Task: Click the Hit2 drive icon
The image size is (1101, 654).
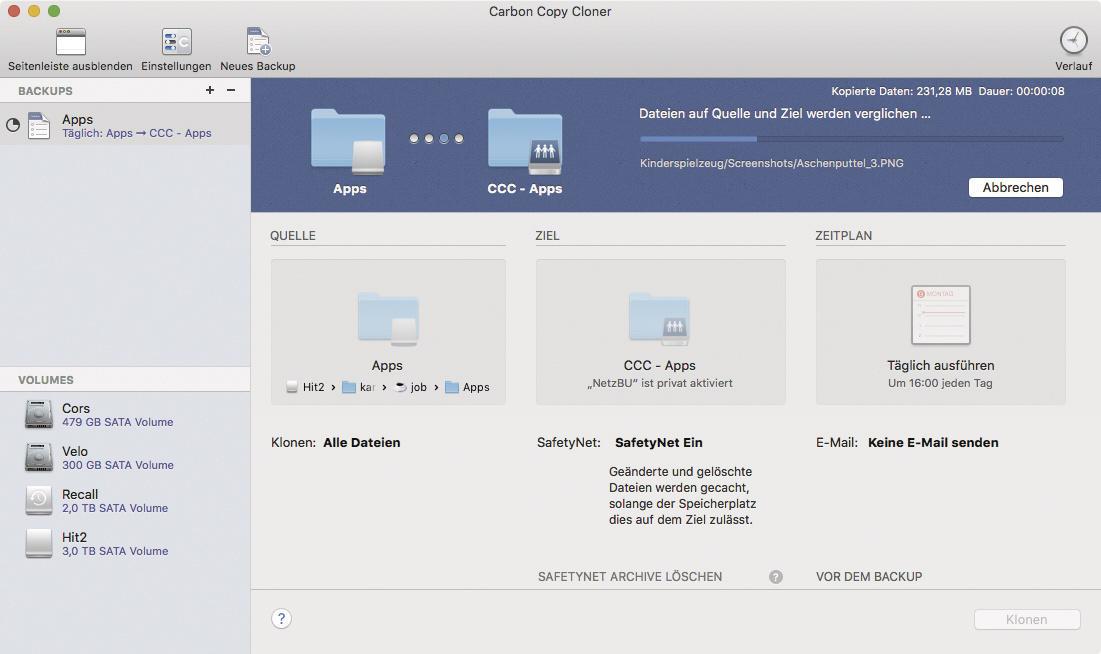Action: click(39, 544)
